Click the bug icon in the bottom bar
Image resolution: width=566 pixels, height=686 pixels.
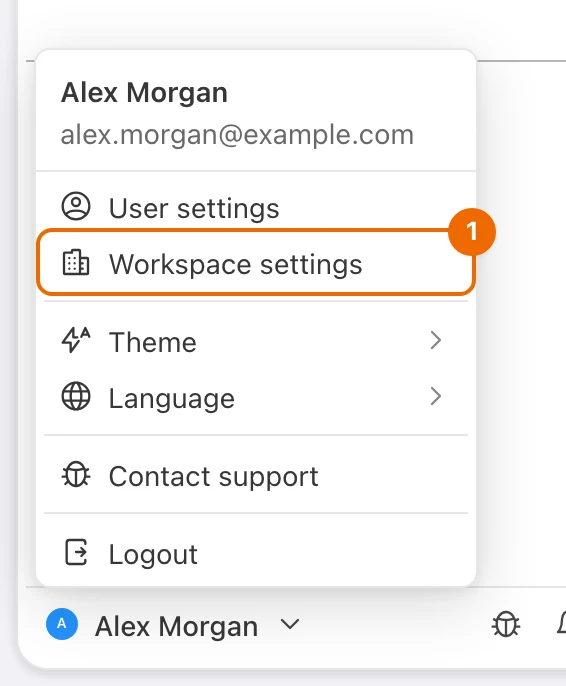pos(506,624)
